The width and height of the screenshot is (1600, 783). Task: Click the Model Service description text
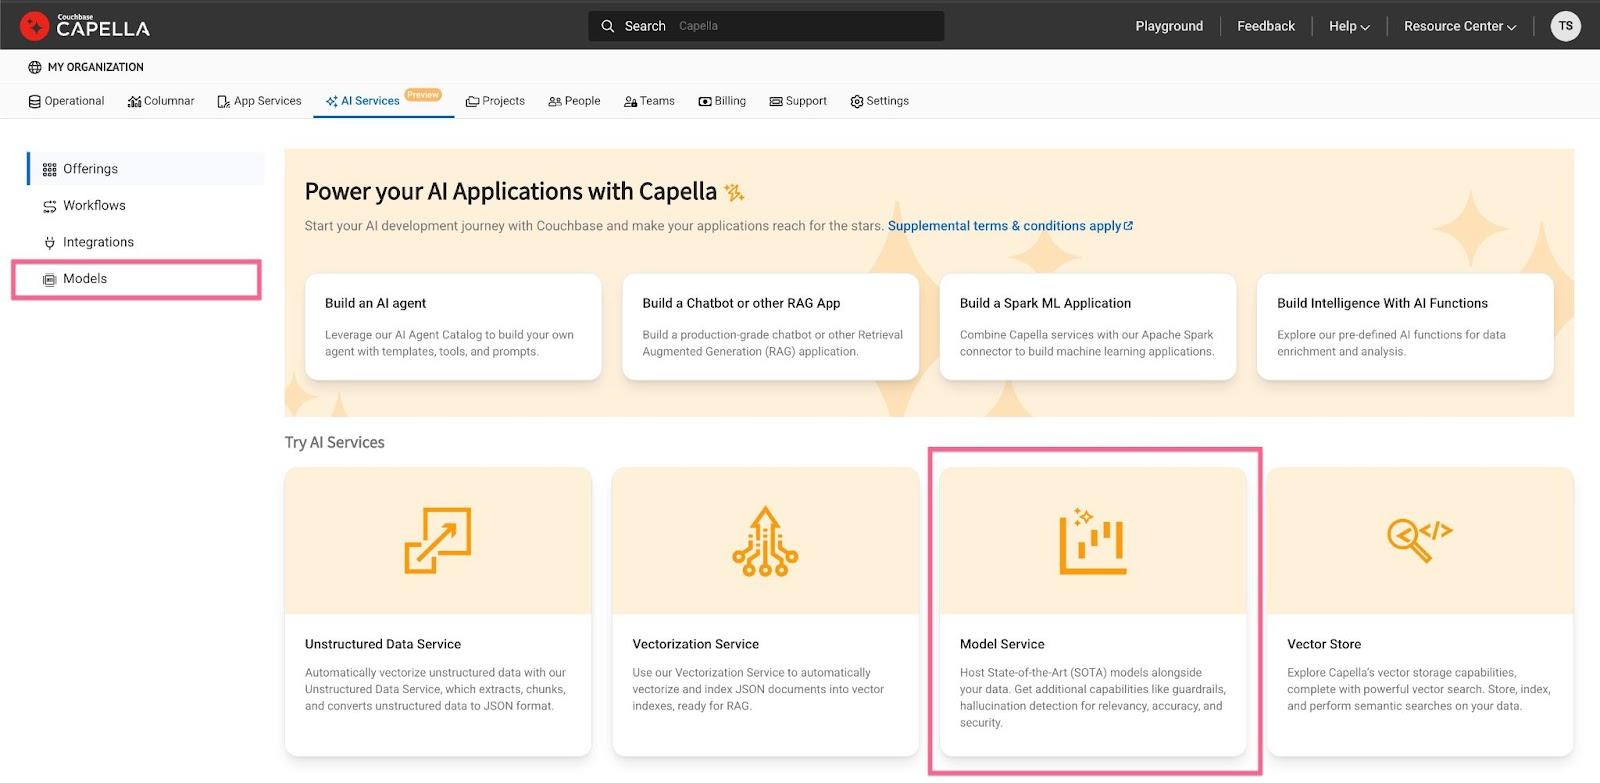click(x=1092, y=697)
